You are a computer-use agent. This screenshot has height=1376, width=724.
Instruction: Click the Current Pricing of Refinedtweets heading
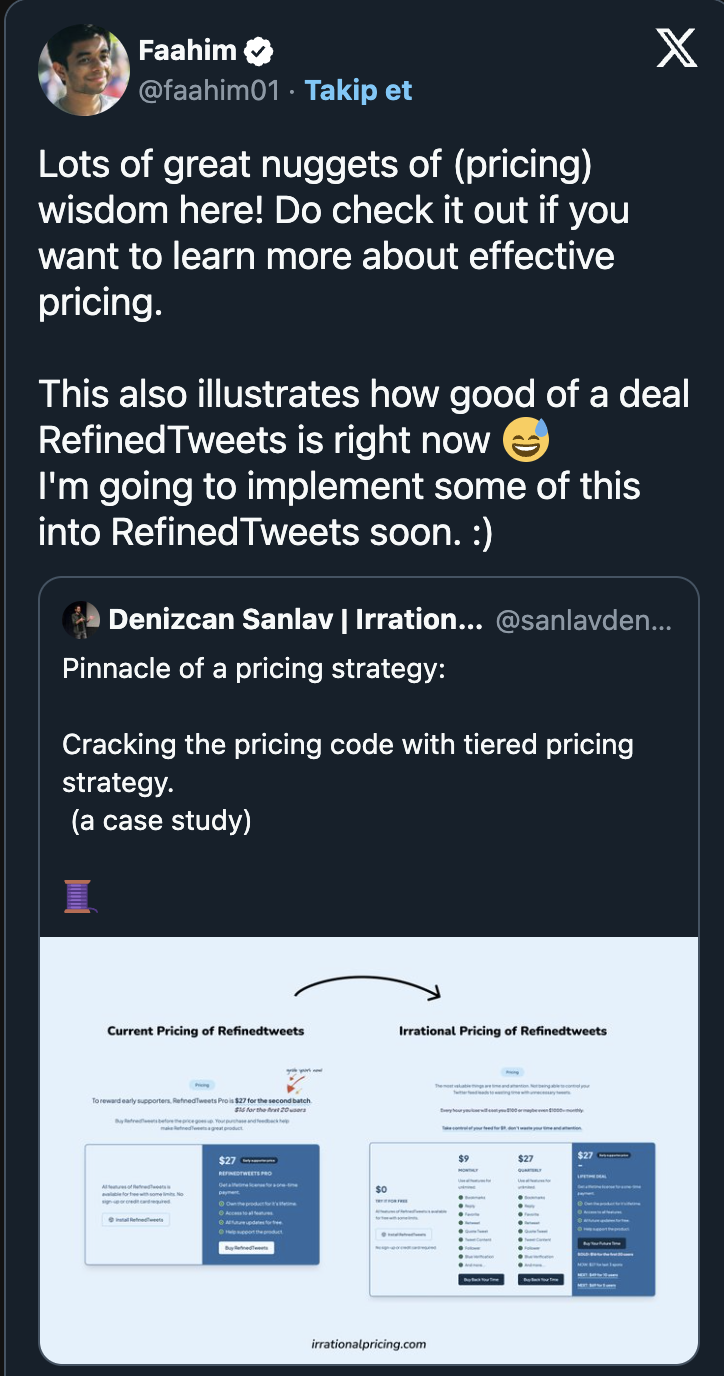[206, 1030]
